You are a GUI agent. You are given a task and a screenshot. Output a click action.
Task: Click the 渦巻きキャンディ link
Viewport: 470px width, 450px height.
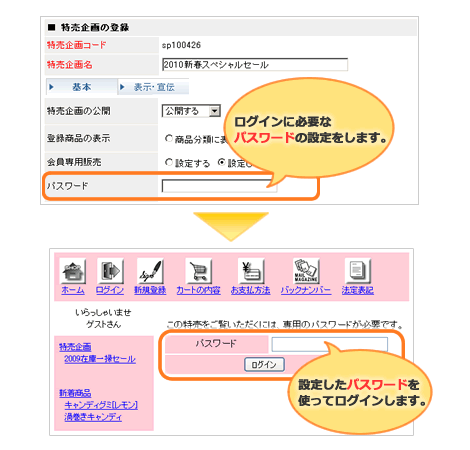point(93,417)
